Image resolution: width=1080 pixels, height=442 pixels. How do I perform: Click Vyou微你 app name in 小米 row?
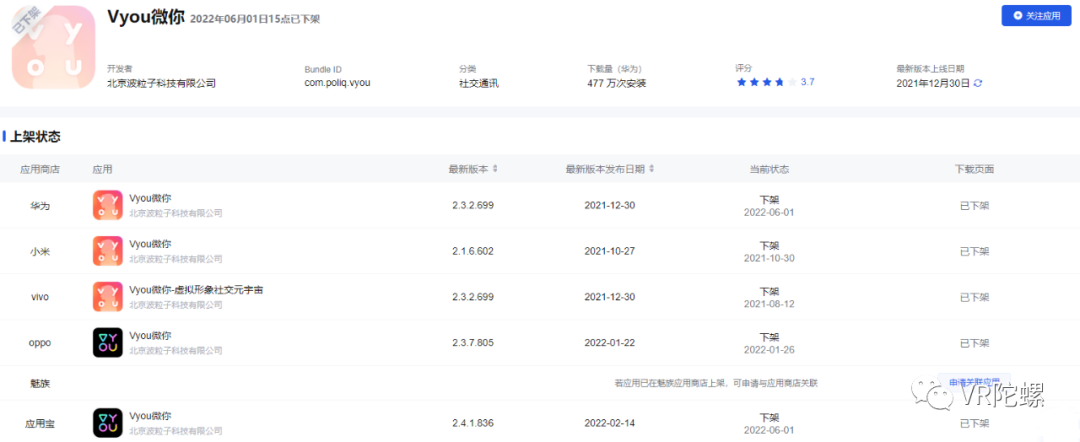pos(150,244)
